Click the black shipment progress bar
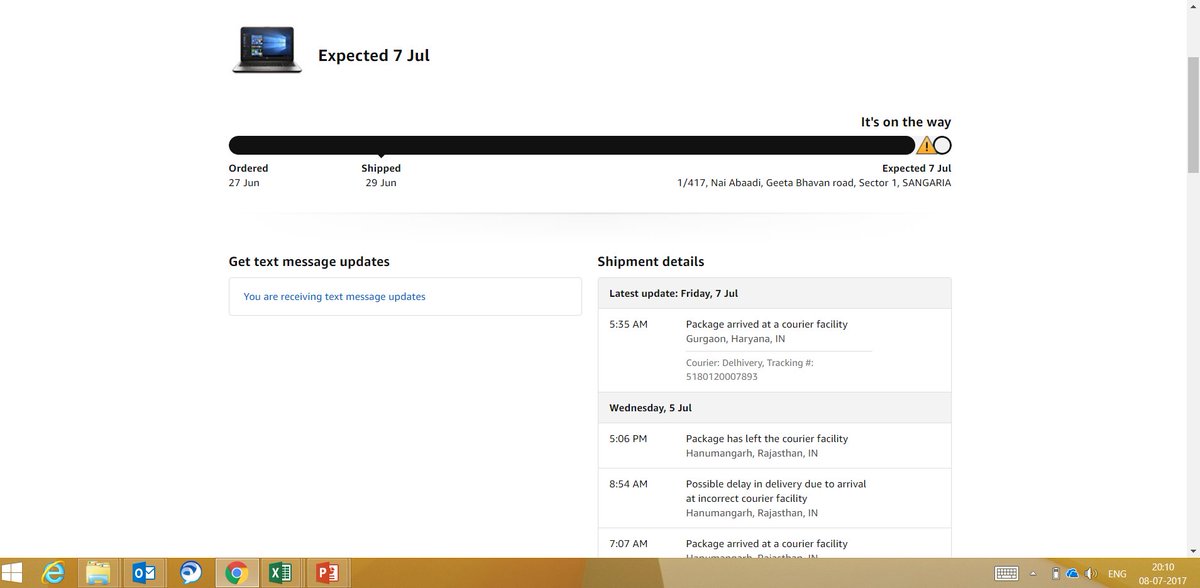Viewport: 1200px width, 588px height. [572, 145]
